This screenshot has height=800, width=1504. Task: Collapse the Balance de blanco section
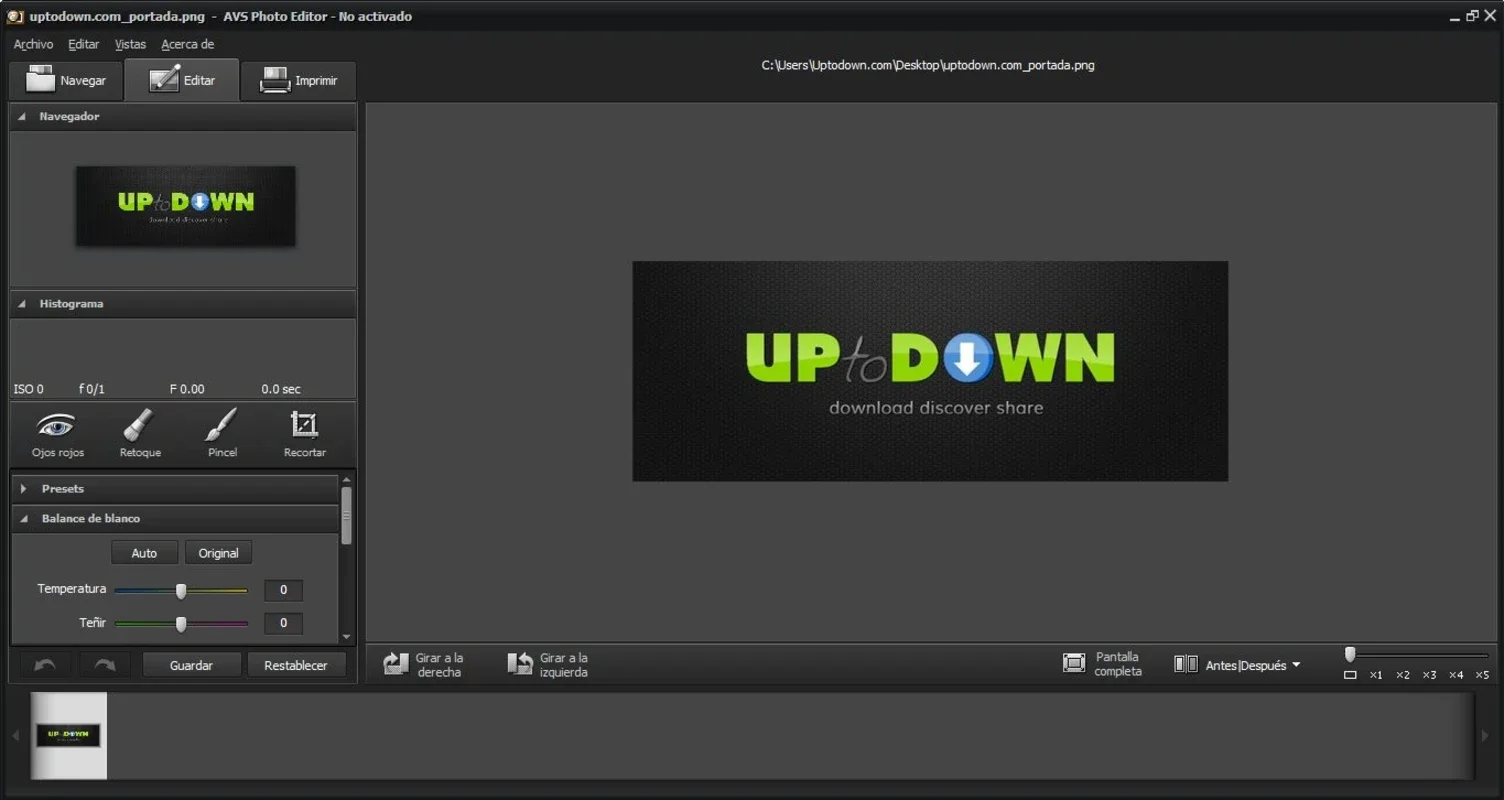(x=24, y=519)
